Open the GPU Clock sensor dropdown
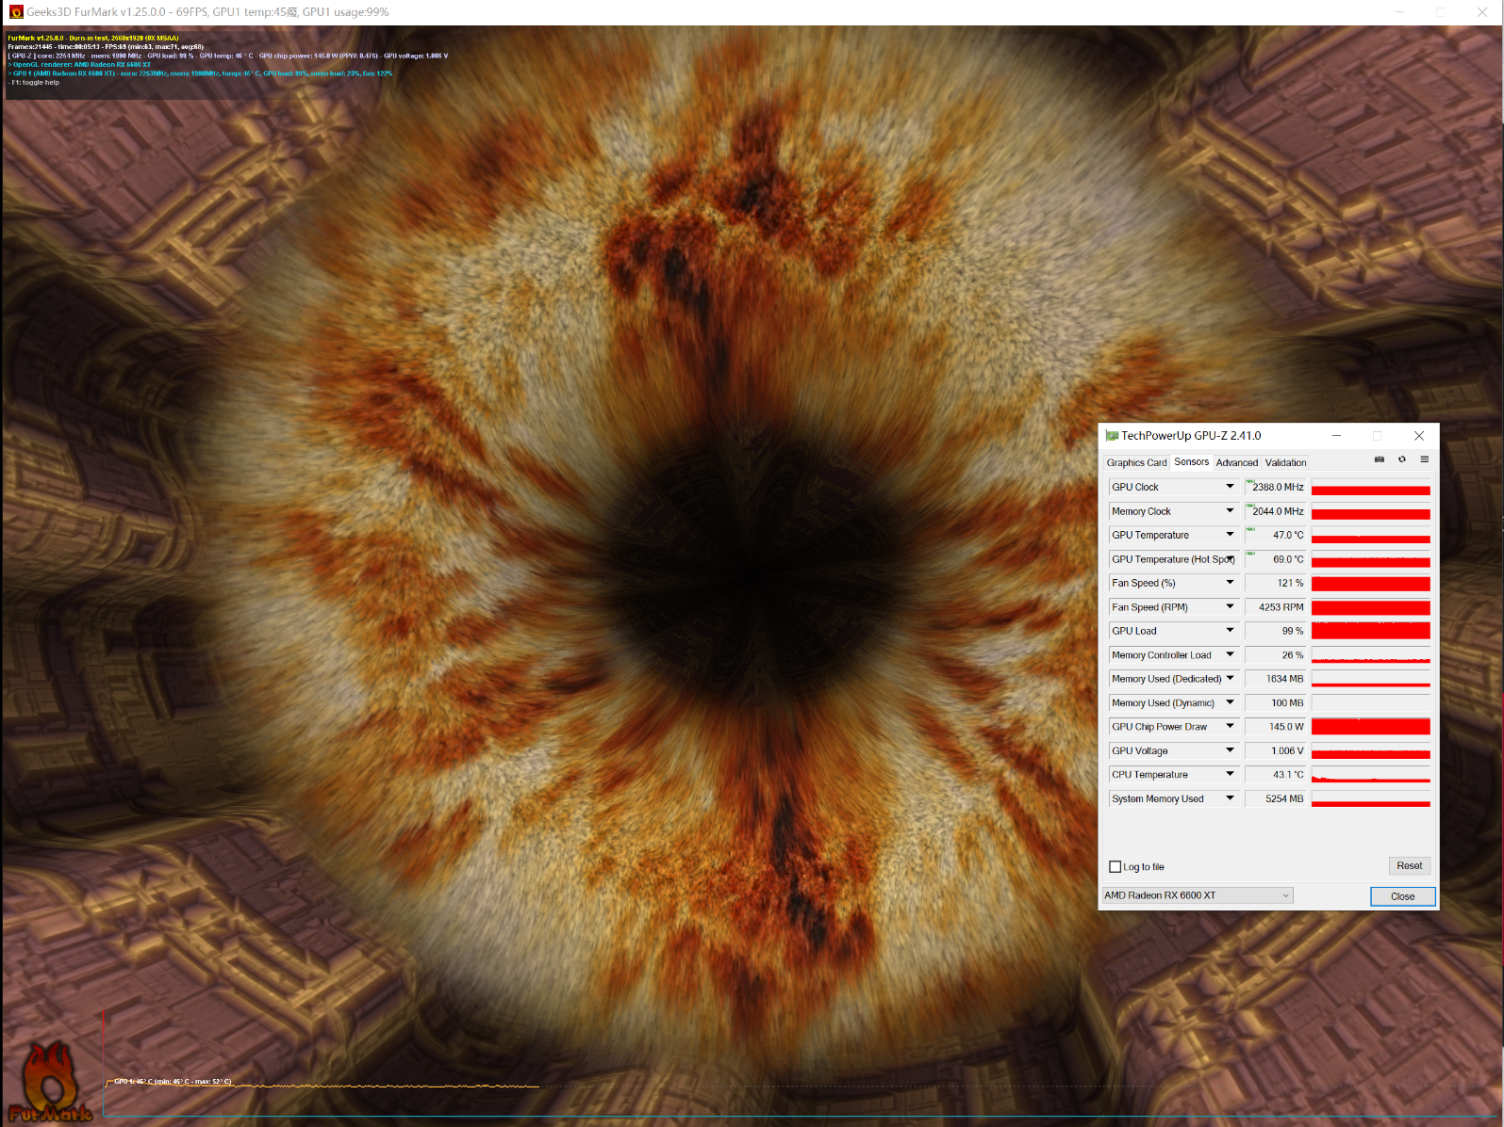1504x1127 pixels. click(1230, 487)
